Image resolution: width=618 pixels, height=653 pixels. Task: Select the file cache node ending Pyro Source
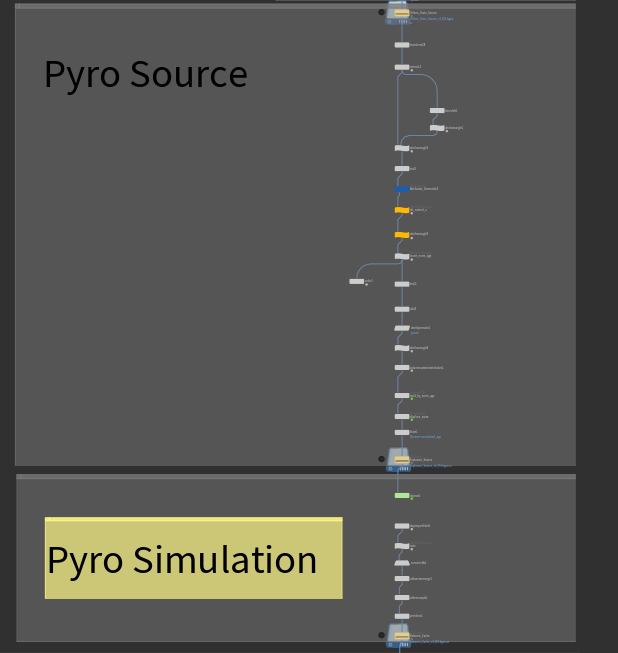tap(401, 461)
